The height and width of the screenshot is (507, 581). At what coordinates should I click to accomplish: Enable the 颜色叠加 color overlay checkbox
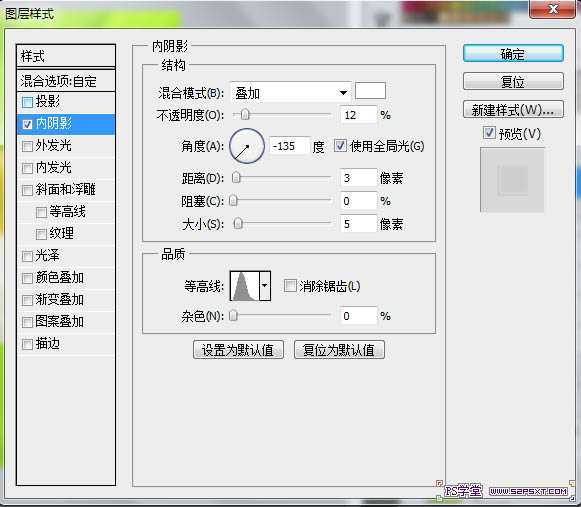pos(27,278)
